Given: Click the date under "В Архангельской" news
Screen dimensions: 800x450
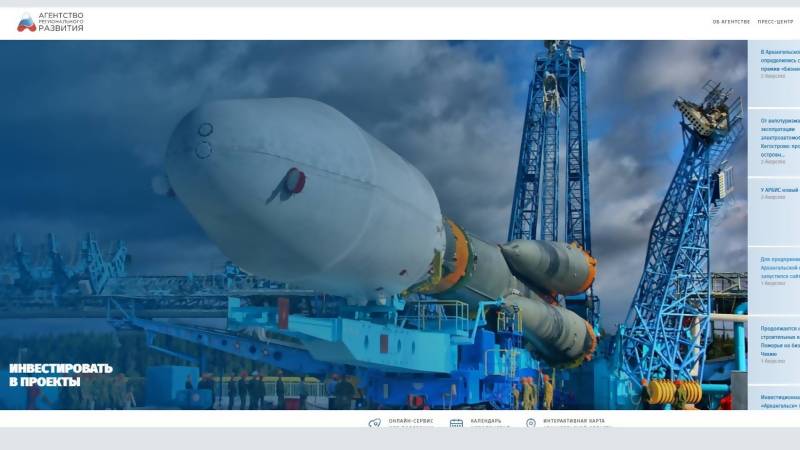Looking at the screenshot, I should pos(773,76).
